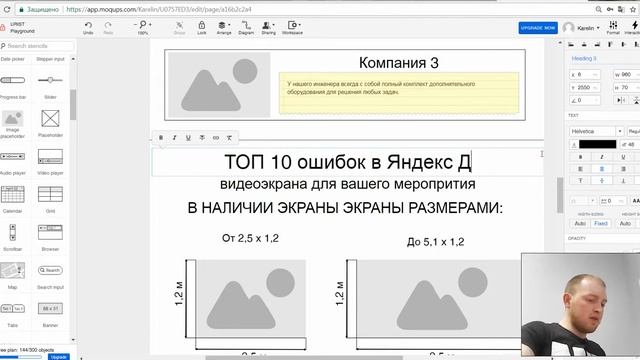
Task: Click Italic in the floating text toolbar
Action: 174,138
